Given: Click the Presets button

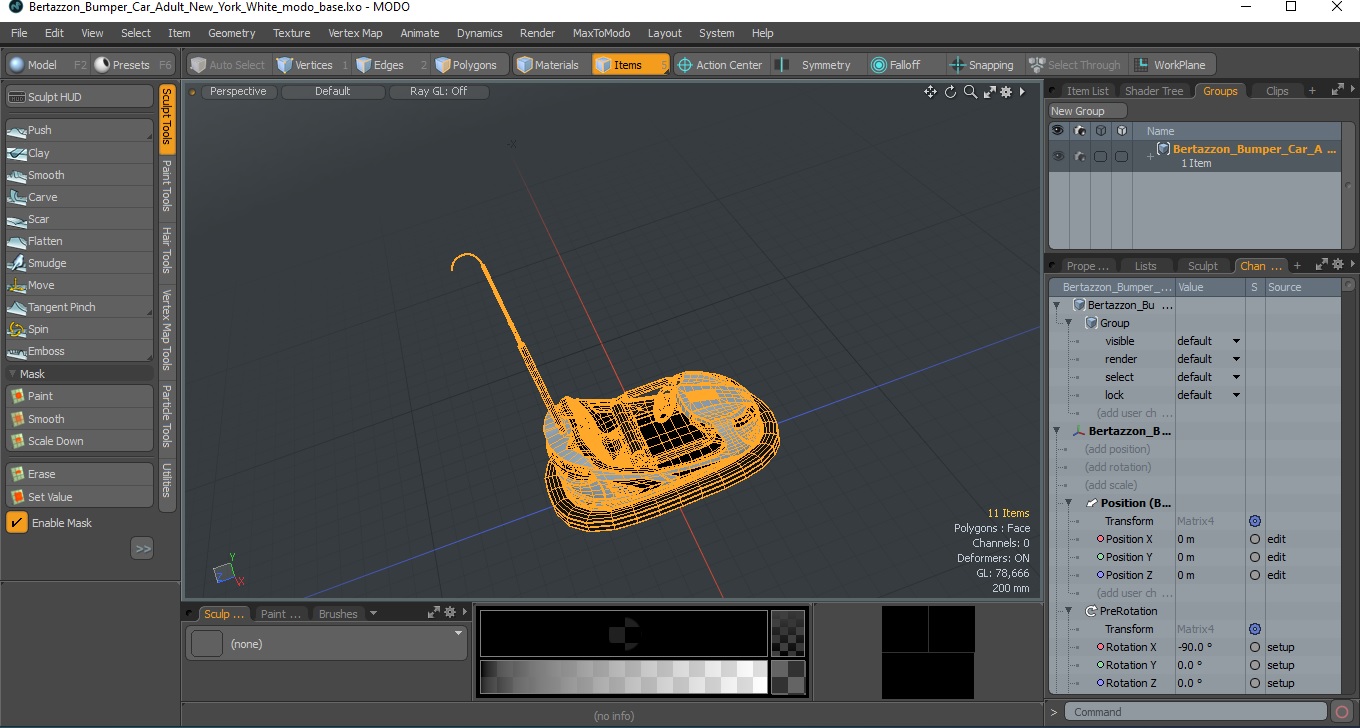Looking at the screenshot, I should coord(133,65).
